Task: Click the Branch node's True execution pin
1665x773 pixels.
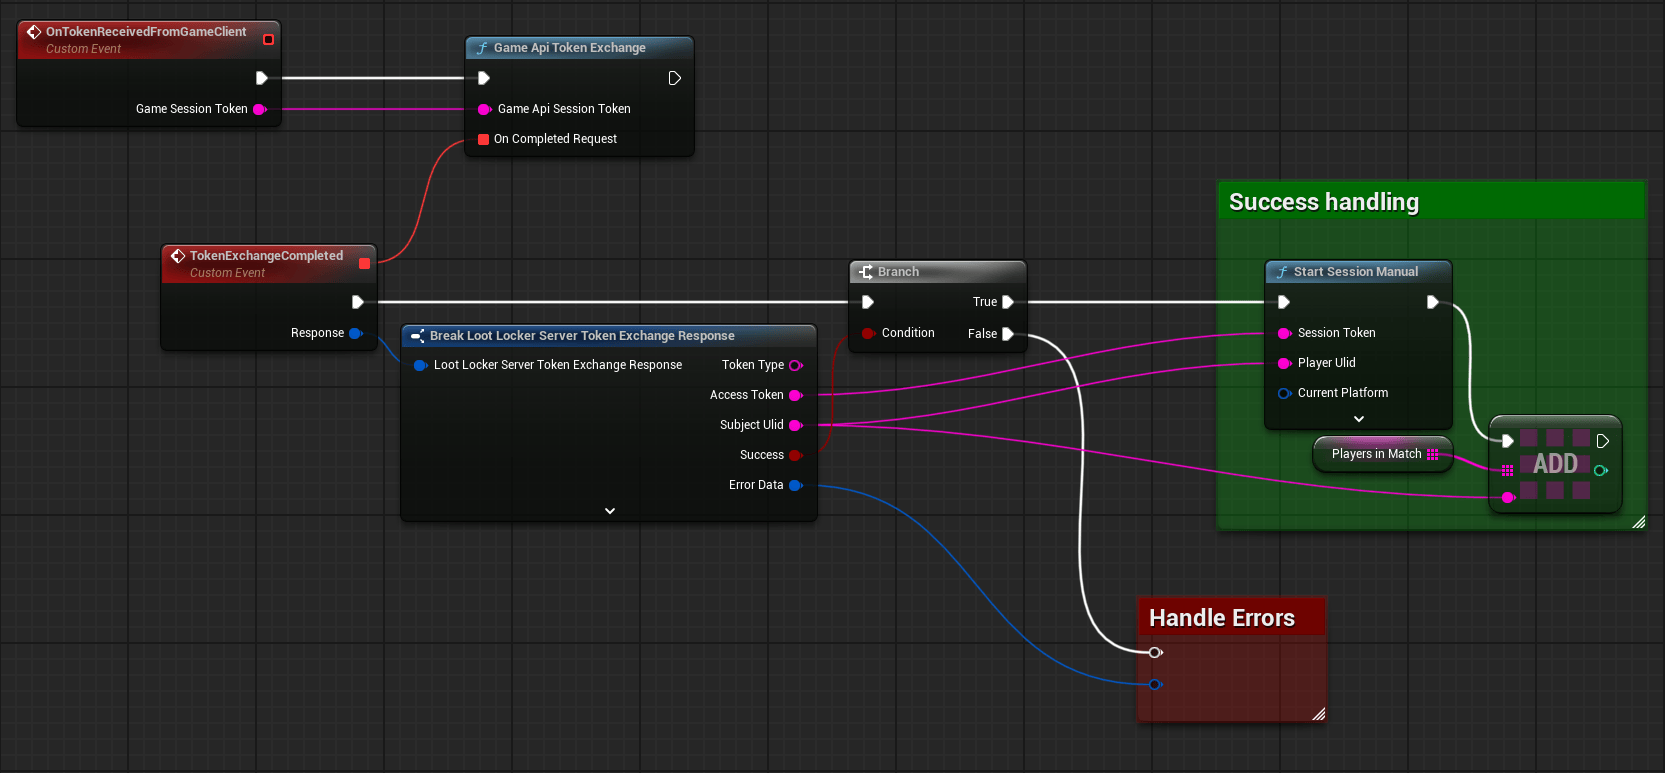Action: (x=1008, y=302)
